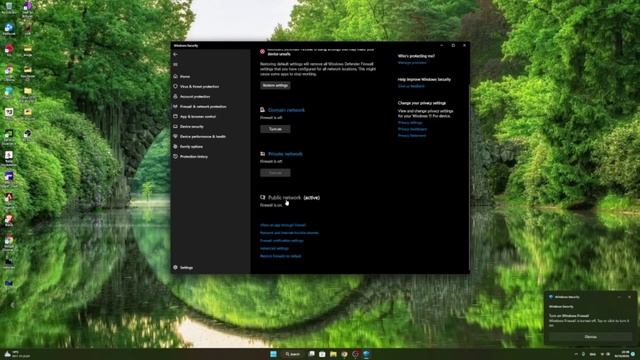Viewport: 640px width, 360px height.
Task: Open Network and Internet troubleshooter link
Action: point(289,233)
